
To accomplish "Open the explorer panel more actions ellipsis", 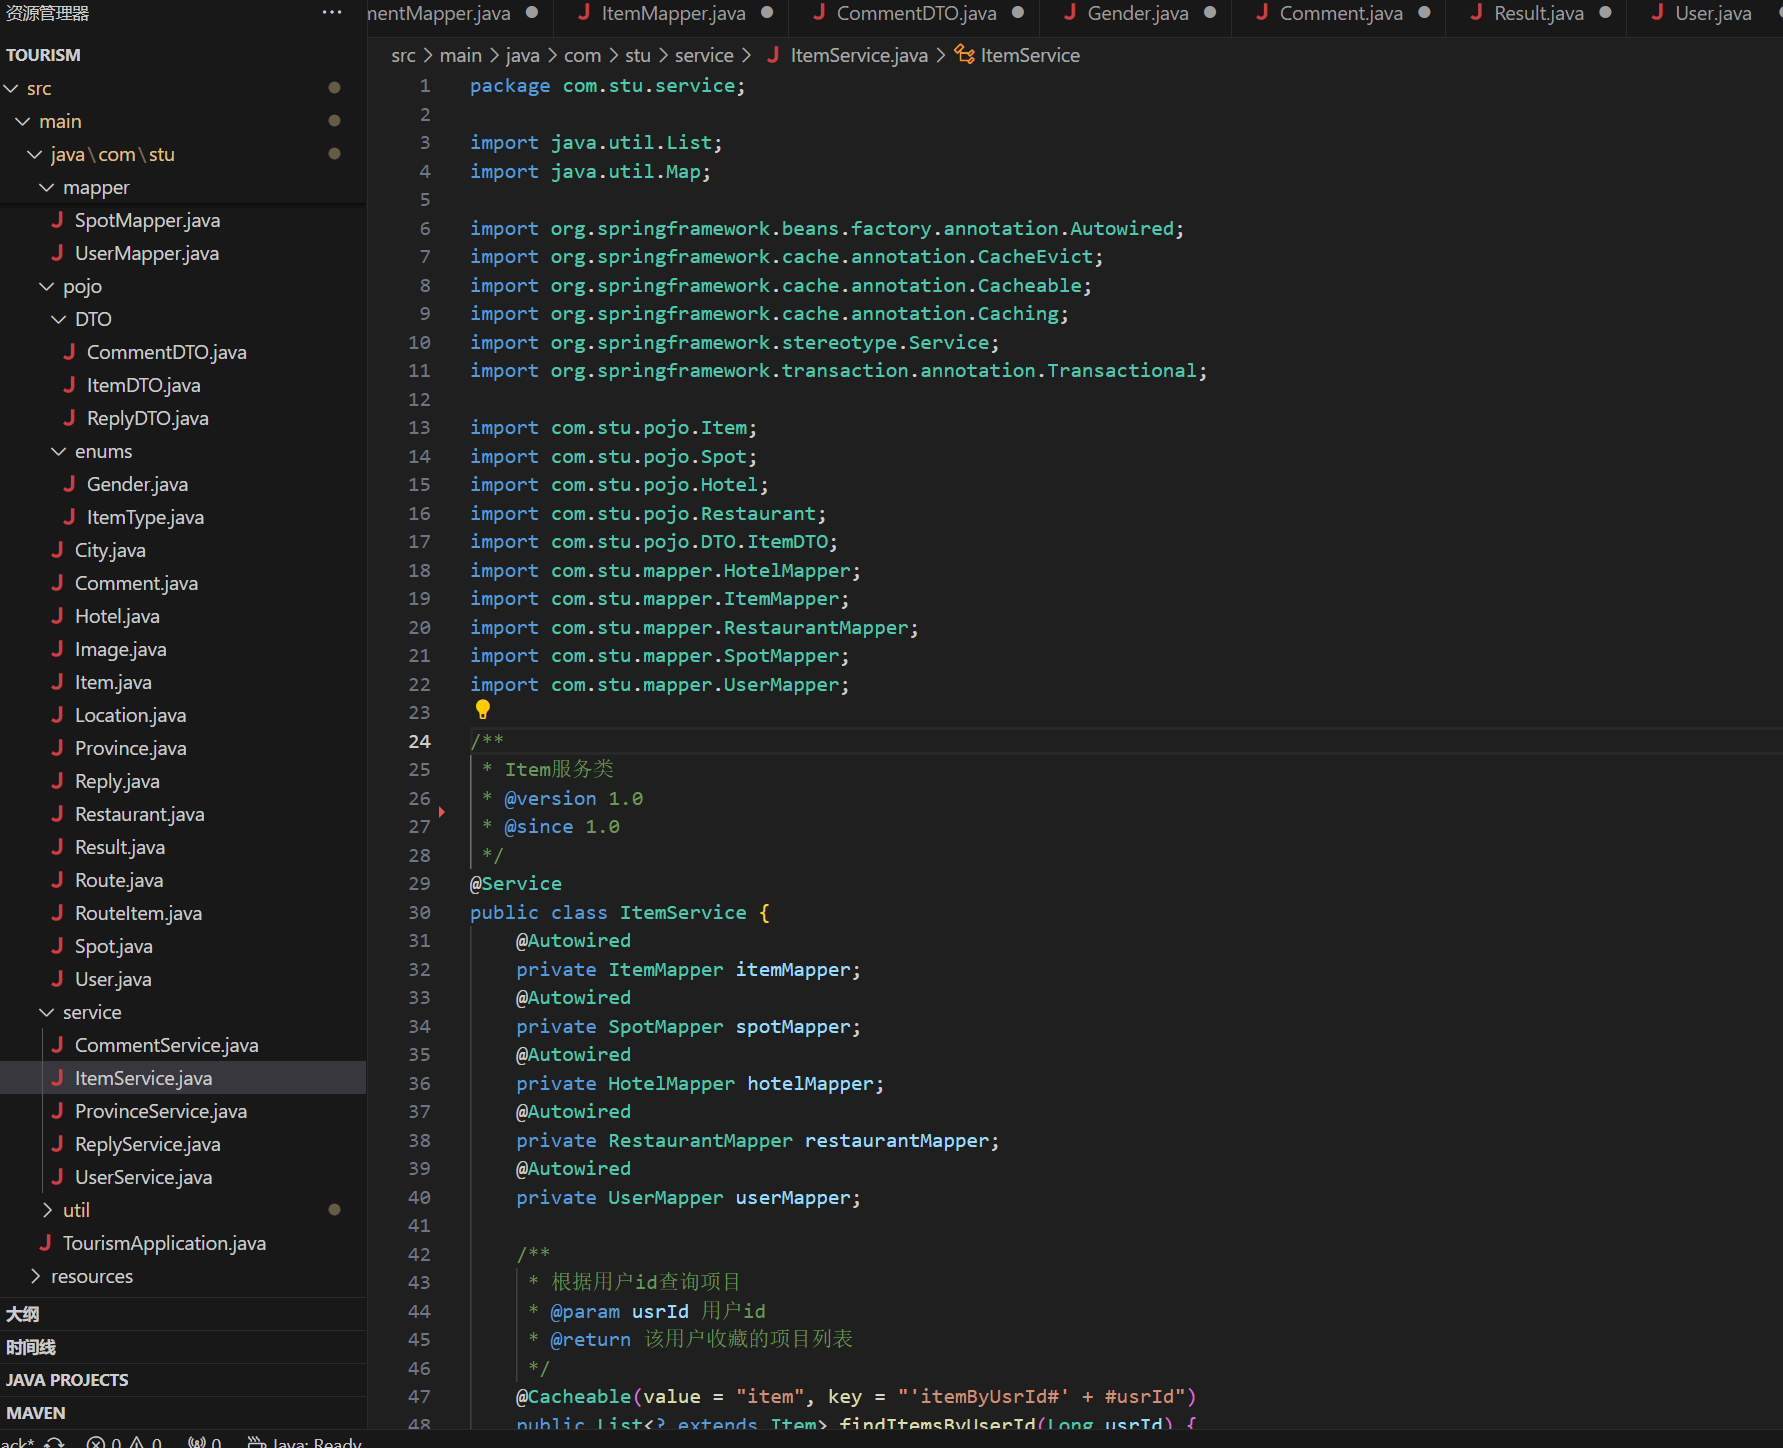I will 332,13.
